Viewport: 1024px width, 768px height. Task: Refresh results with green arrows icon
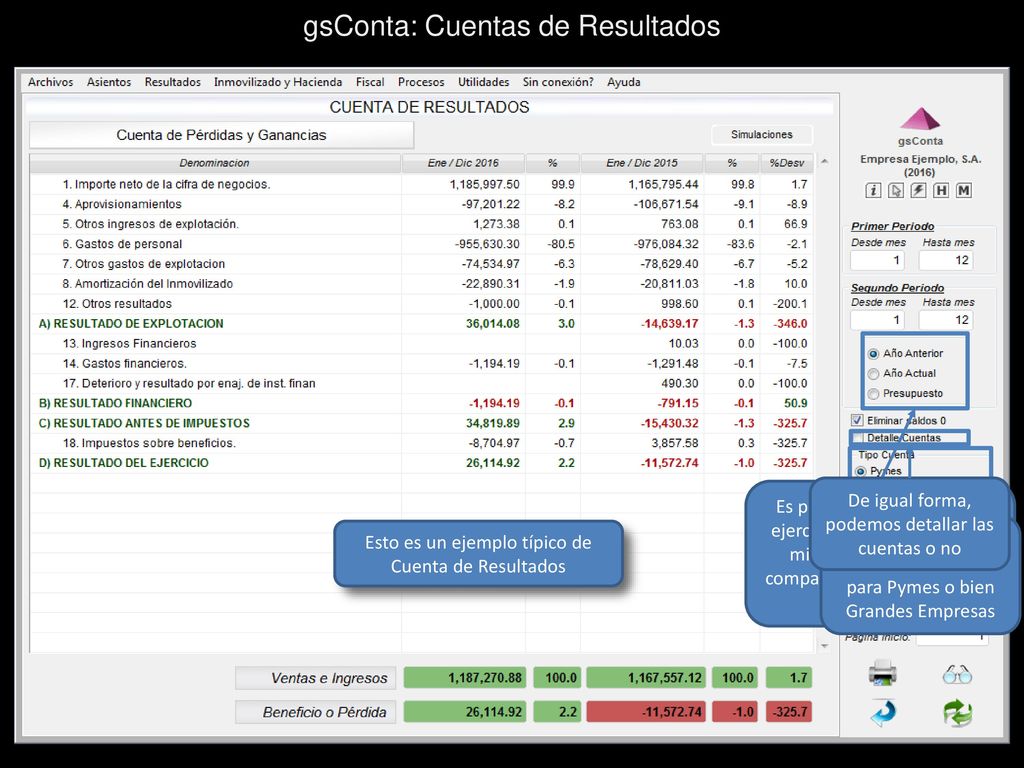pos(957,713)
